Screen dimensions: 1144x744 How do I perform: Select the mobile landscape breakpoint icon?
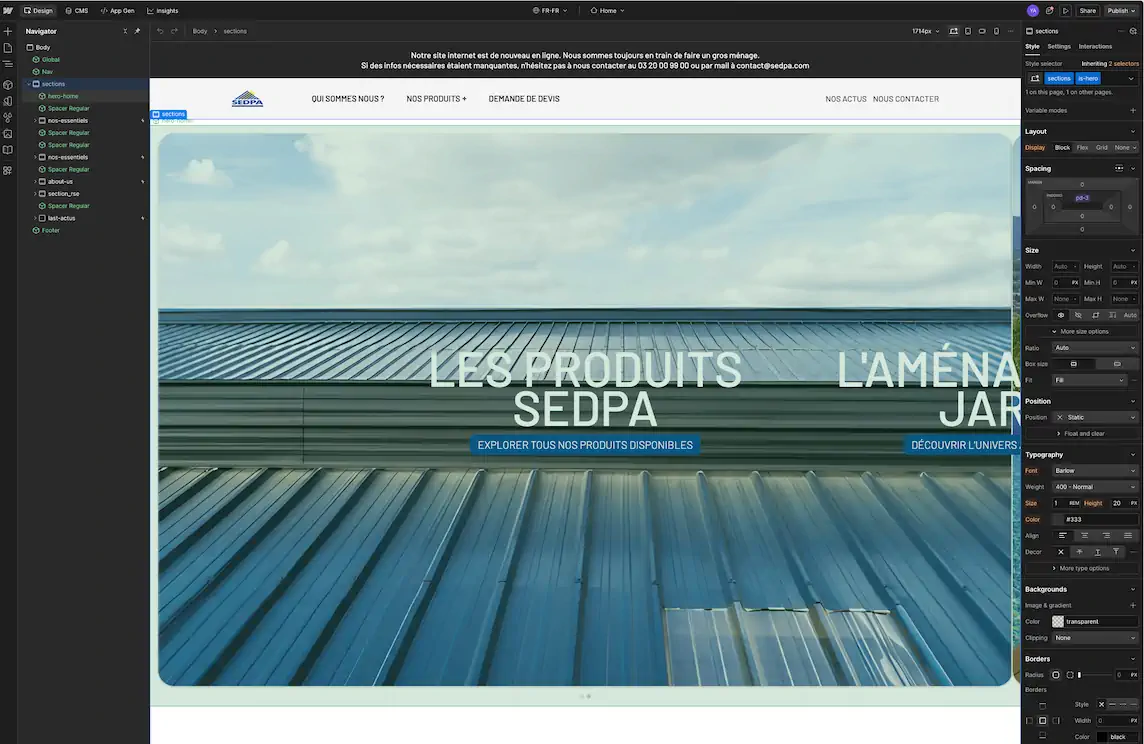982,31
